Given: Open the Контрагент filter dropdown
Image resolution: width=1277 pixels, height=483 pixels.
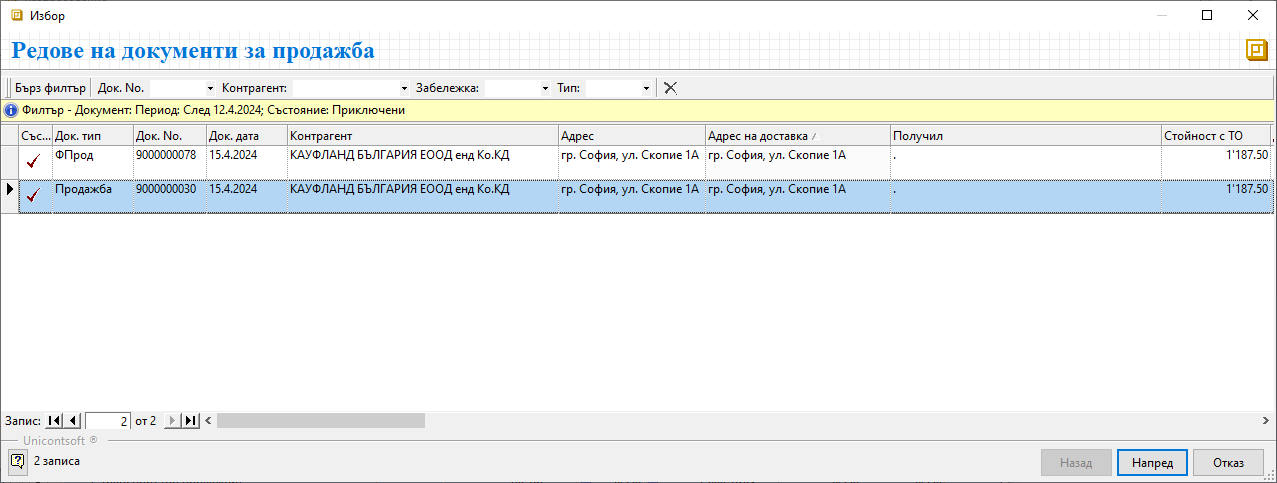Looking at the screenshot, I should click(404, 88).
